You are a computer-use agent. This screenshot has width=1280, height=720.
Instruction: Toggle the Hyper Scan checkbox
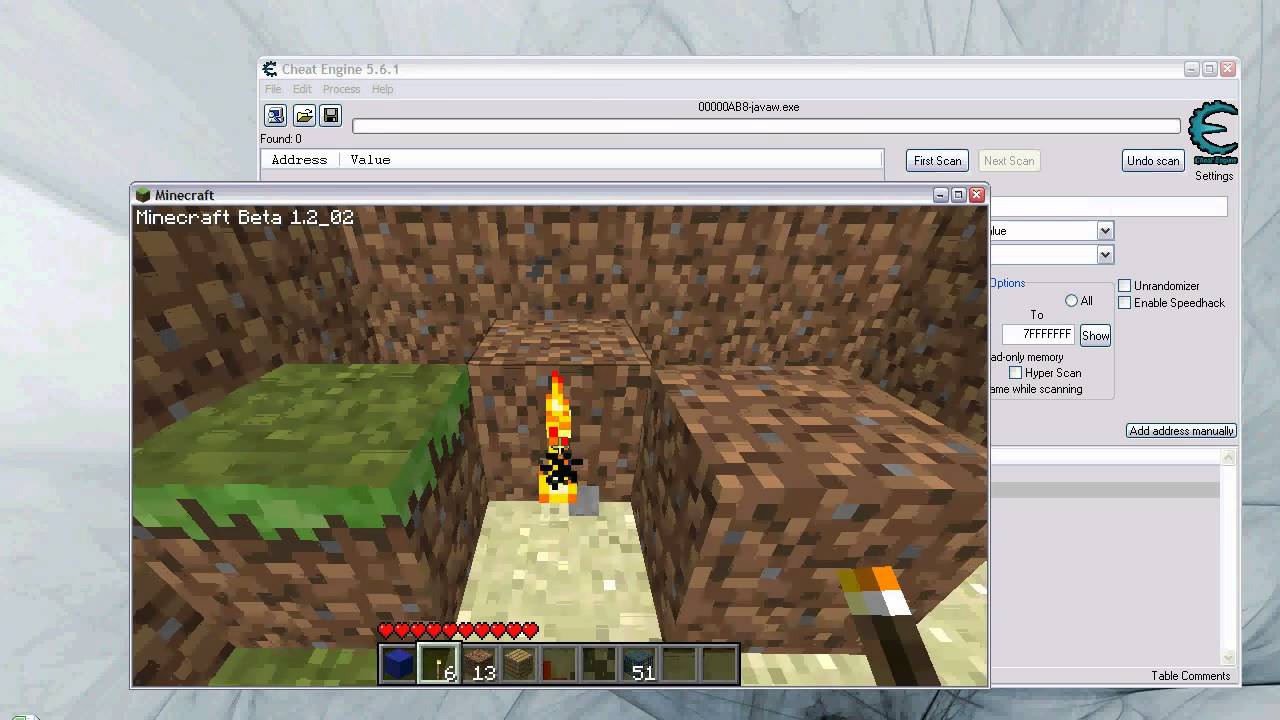[1015, 373]
